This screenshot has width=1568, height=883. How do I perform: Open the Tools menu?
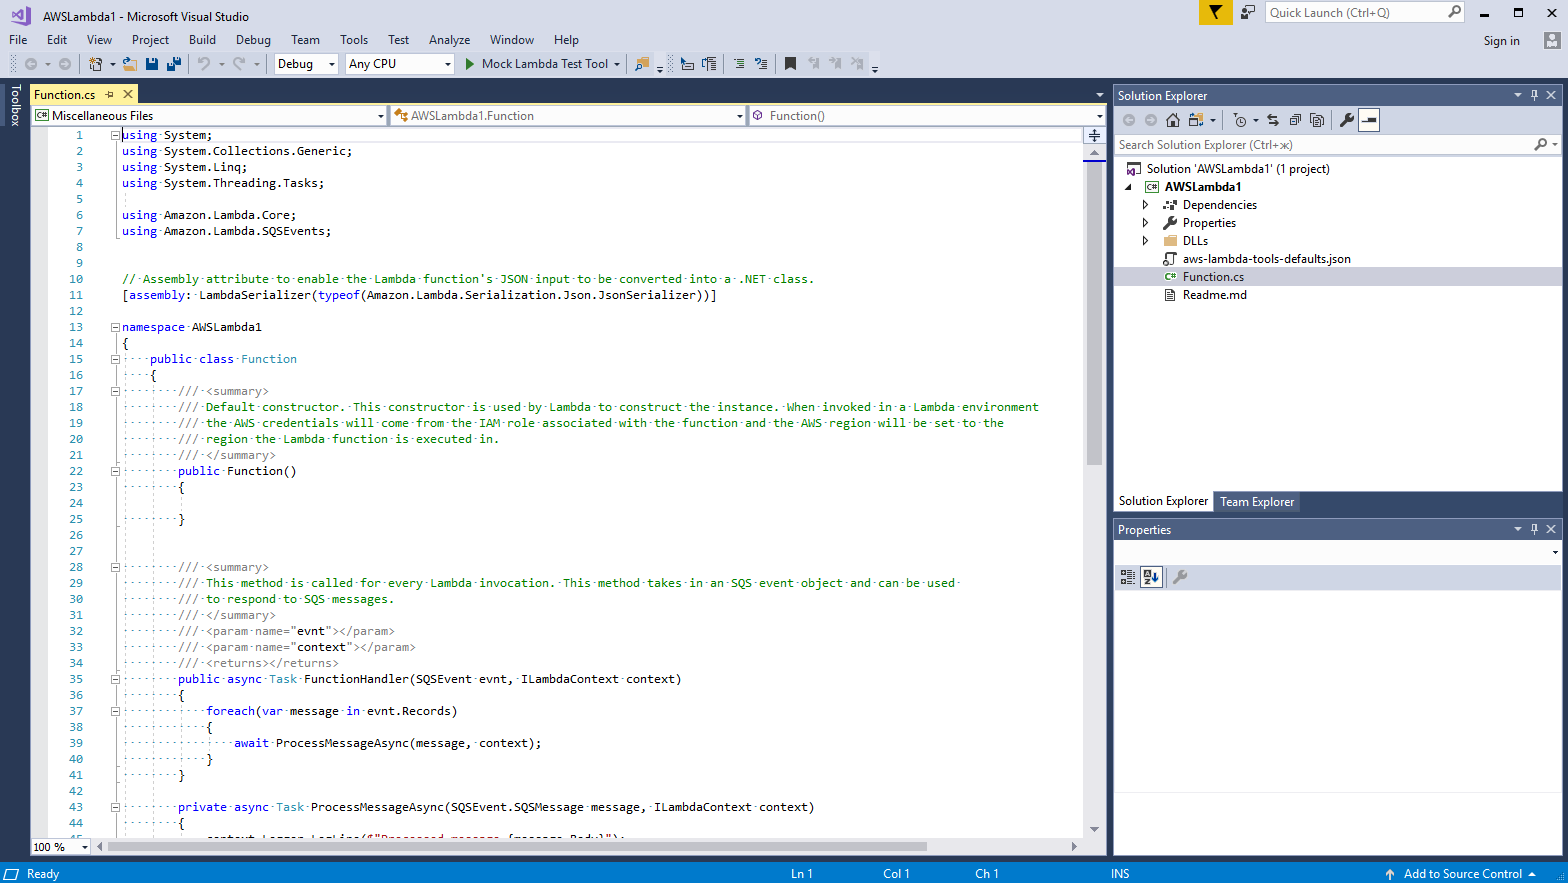pyautogui.click(x=354, y=40)
